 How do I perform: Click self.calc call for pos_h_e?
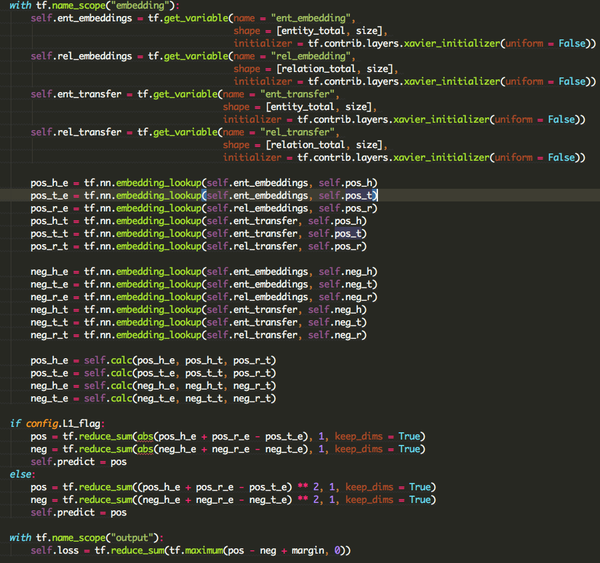coord(180,360)
